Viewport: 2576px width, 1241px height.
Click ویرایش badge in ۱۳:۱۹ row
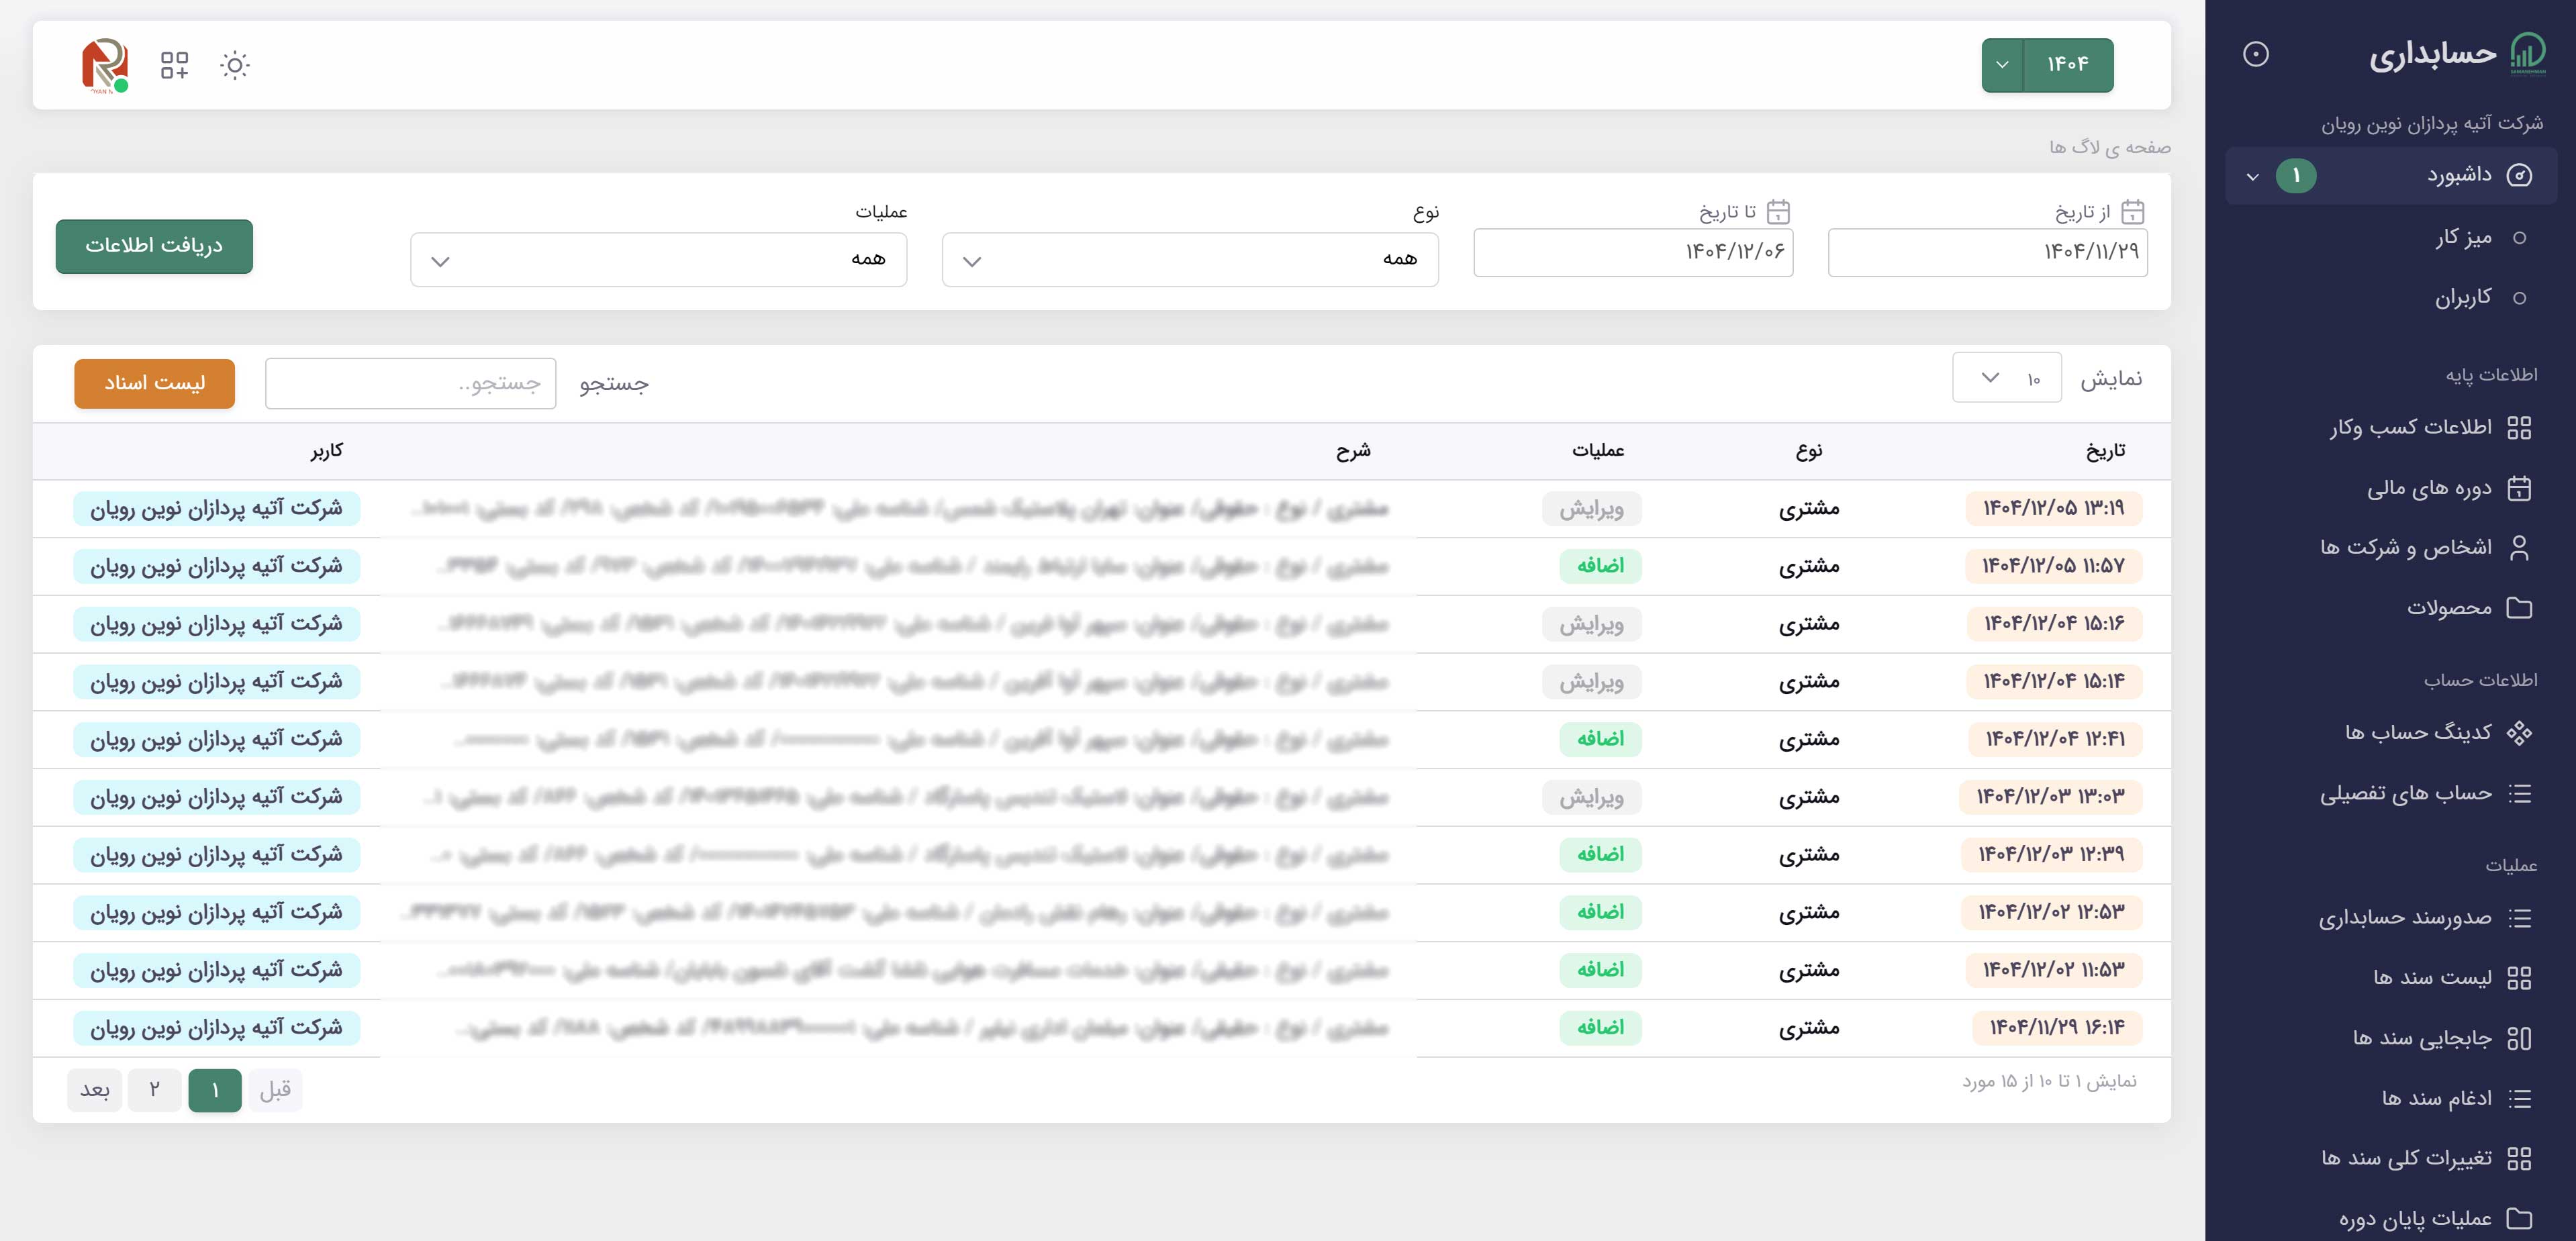click(1592, 509)
